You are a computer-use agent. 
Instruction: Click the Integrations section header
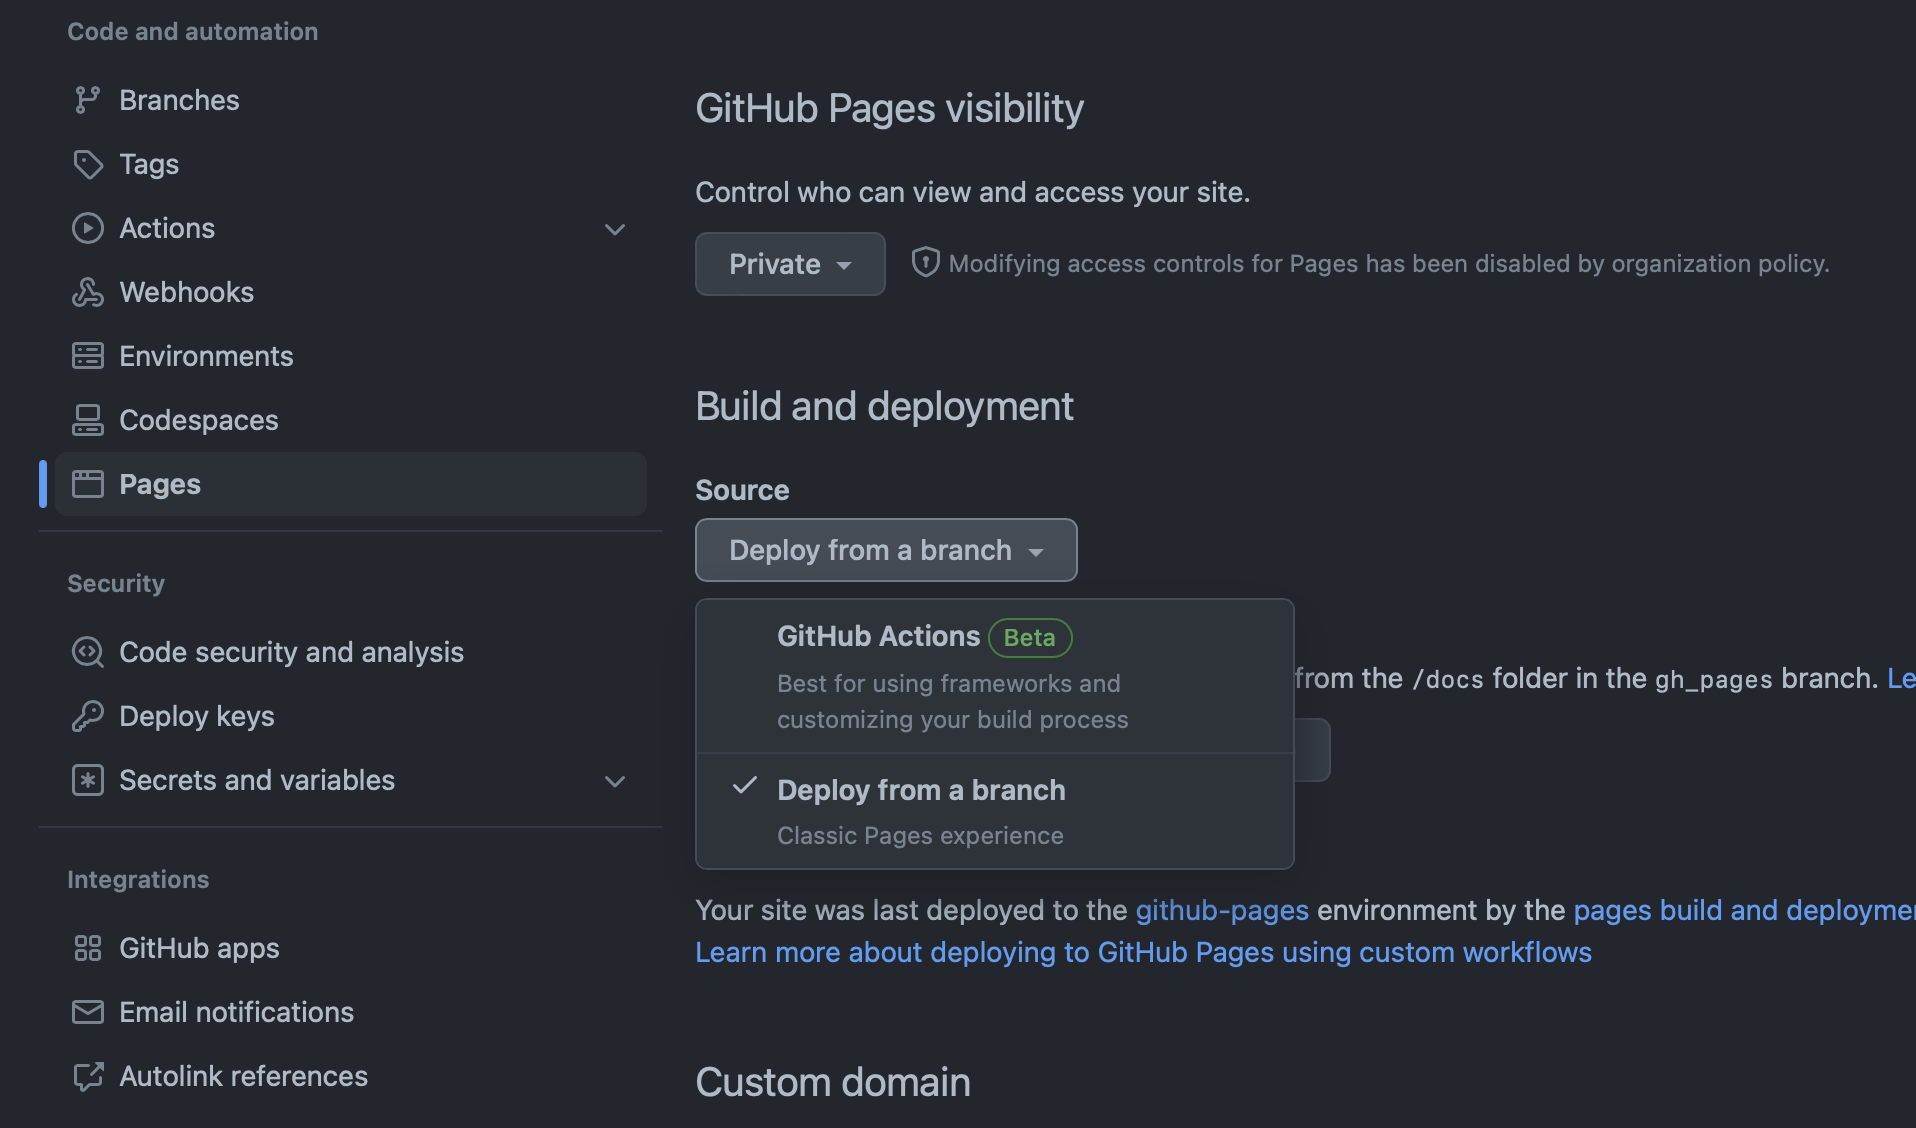pos(138,880)
